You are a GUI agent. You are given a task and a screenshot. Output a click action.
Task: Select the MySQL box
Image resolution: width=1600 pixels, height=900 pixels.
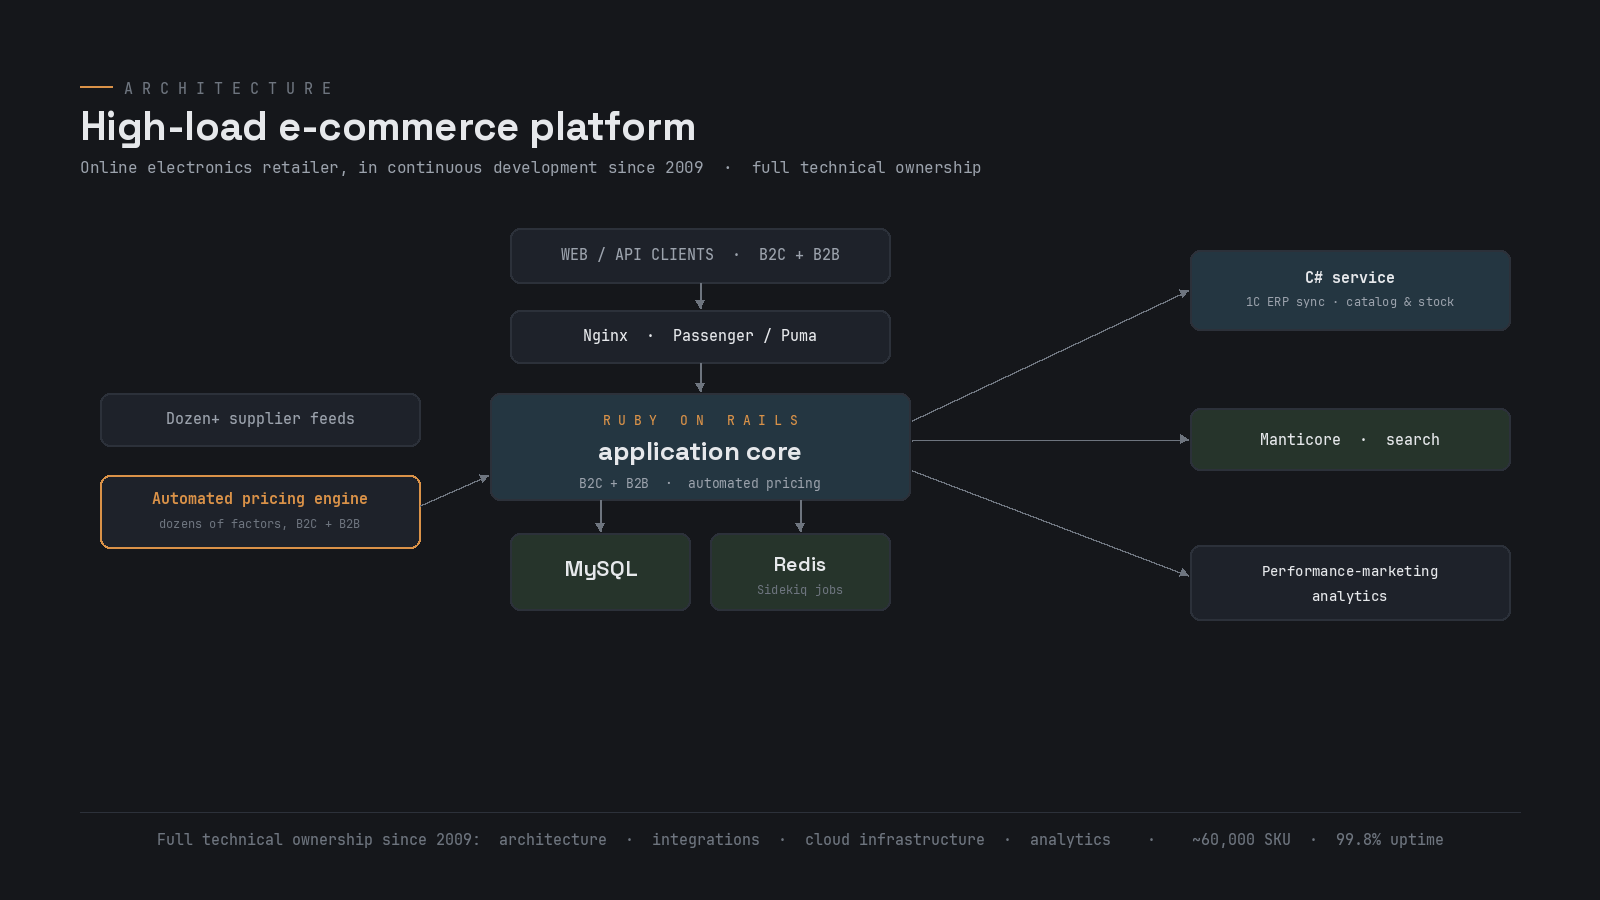(600, 572)
